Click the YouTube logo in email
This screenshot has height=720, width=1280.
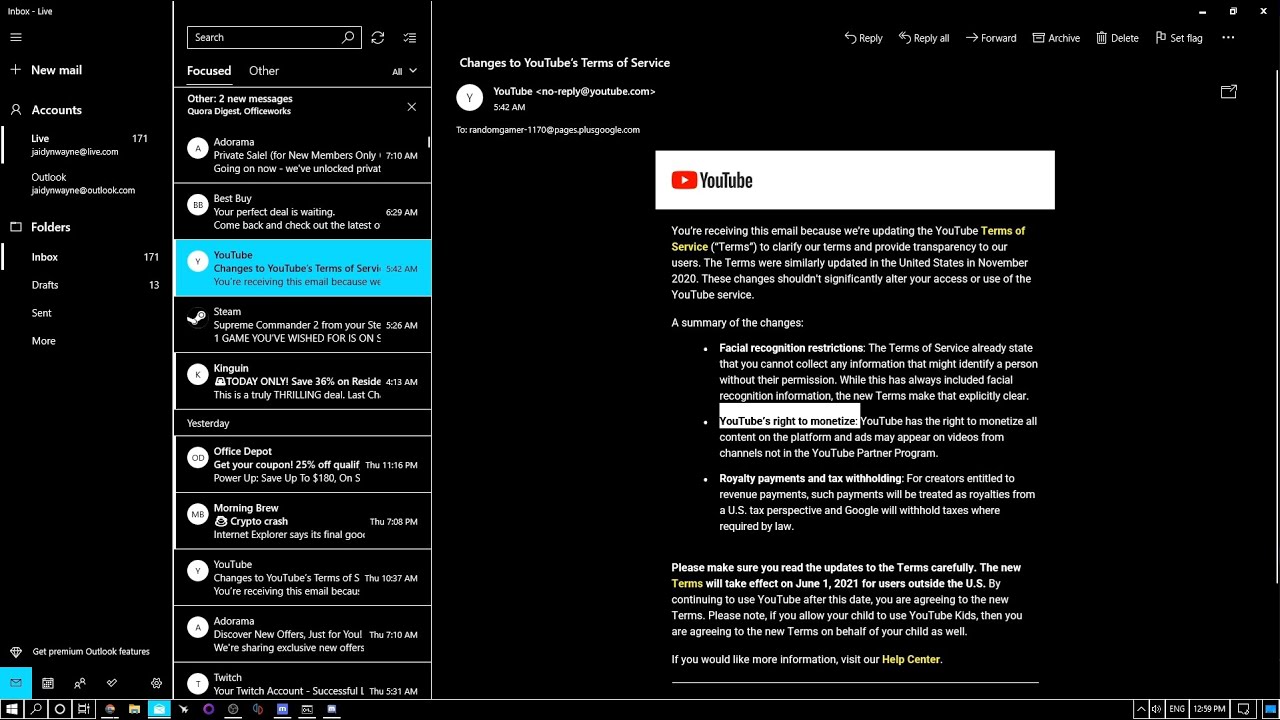pyautogui.click(x=712, y=180)
